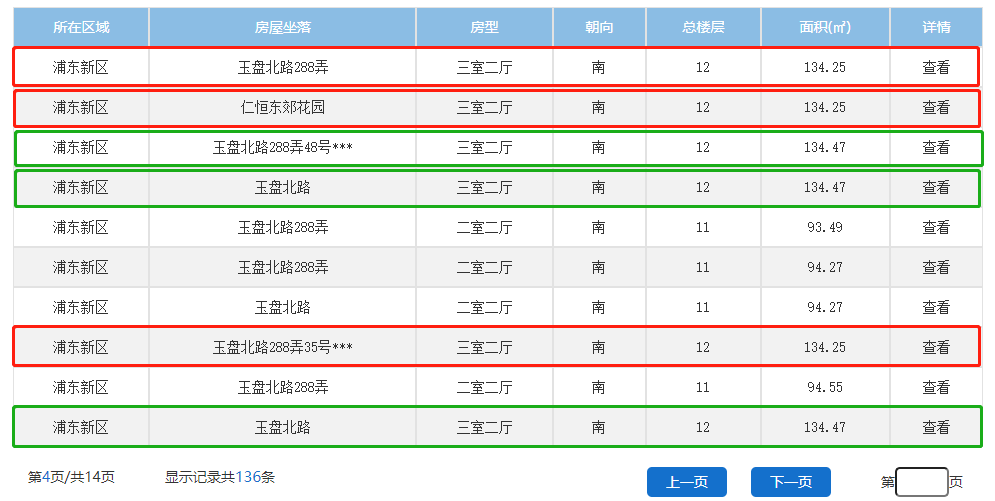The image size is (995, 501).
Task: Select floor count 11 in 93.49 row
Action: (702, 227)
